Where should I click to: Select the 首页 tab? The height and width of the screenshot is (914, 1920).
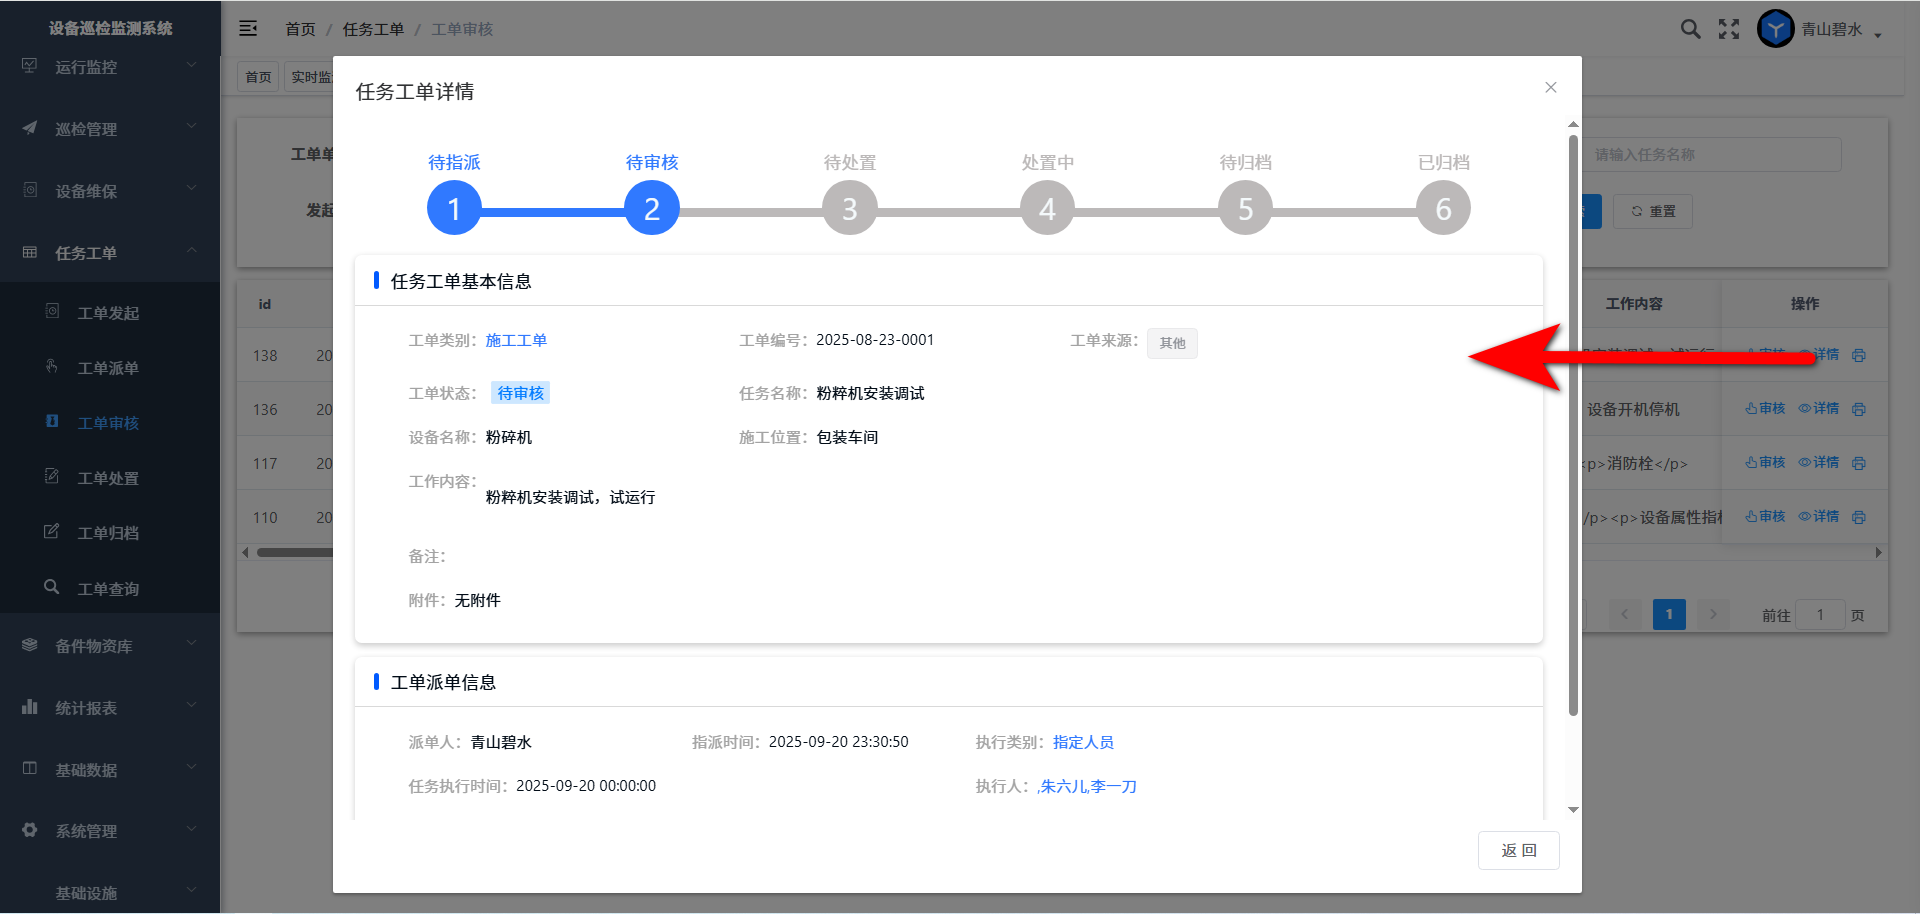258,77
